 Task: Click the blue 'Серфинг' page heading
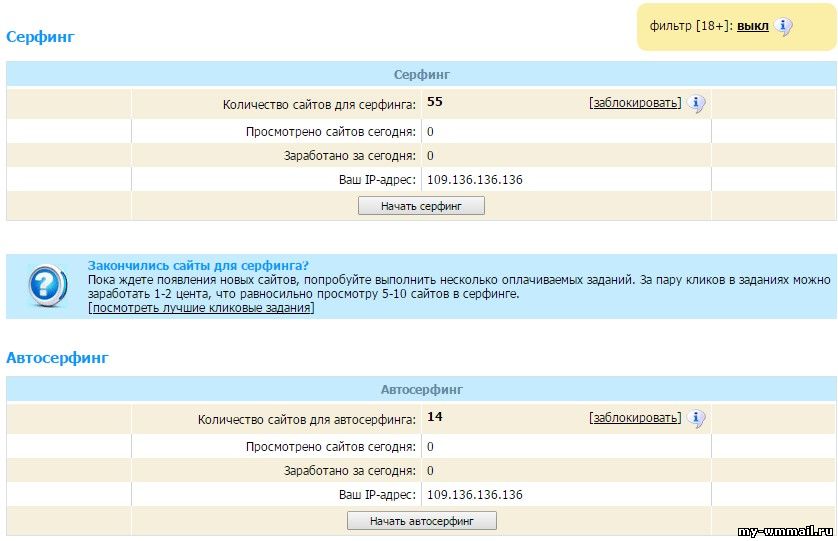coord(40,37)
